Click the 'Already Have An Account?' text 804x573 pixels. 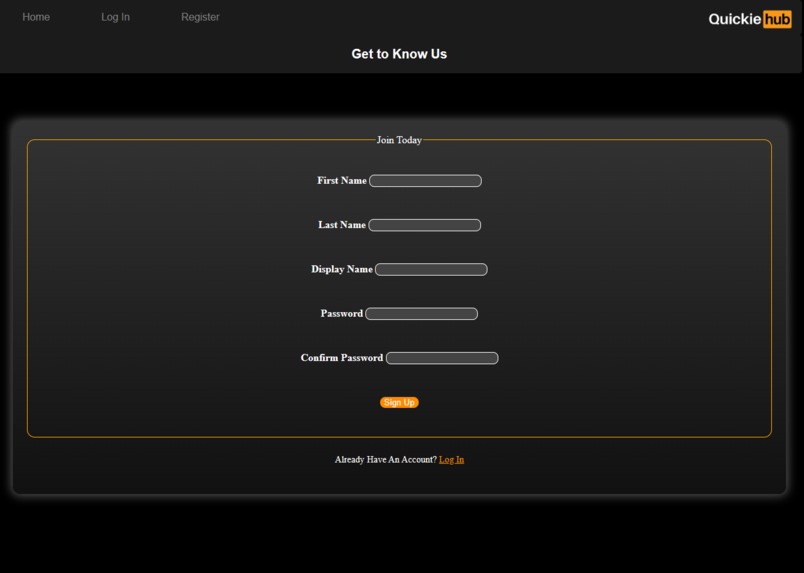tap(386, 460)
